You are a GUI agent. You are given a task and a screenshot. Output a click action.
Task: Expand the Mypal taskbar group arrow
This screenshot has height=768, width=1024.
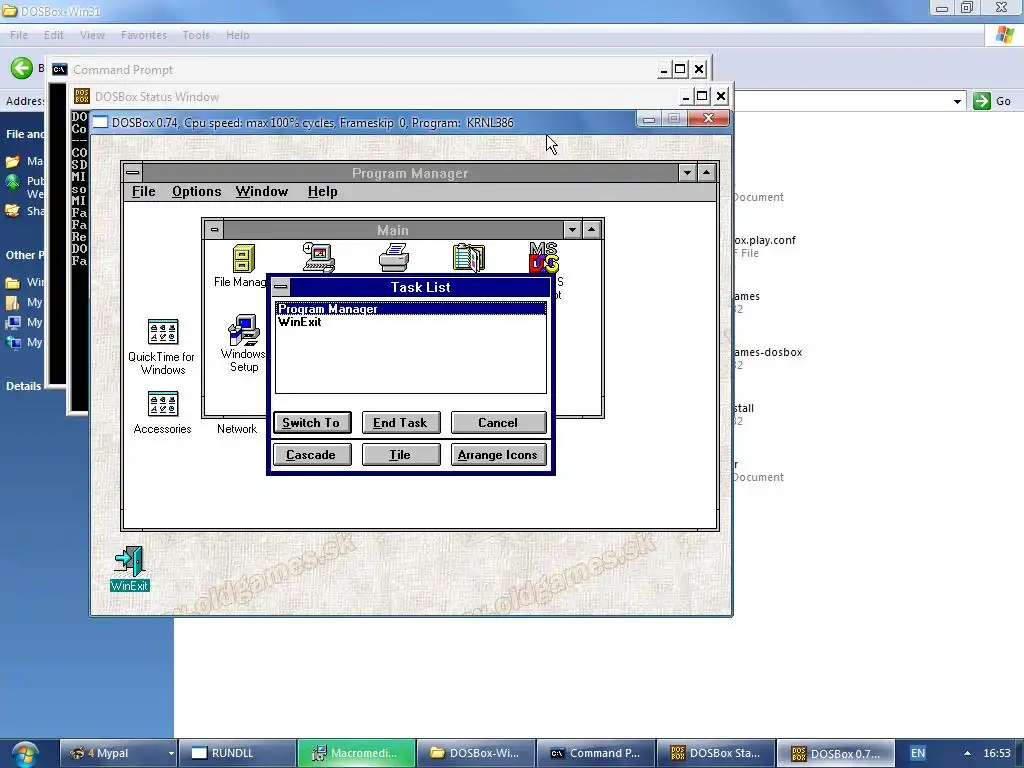[x=171, y=754]
